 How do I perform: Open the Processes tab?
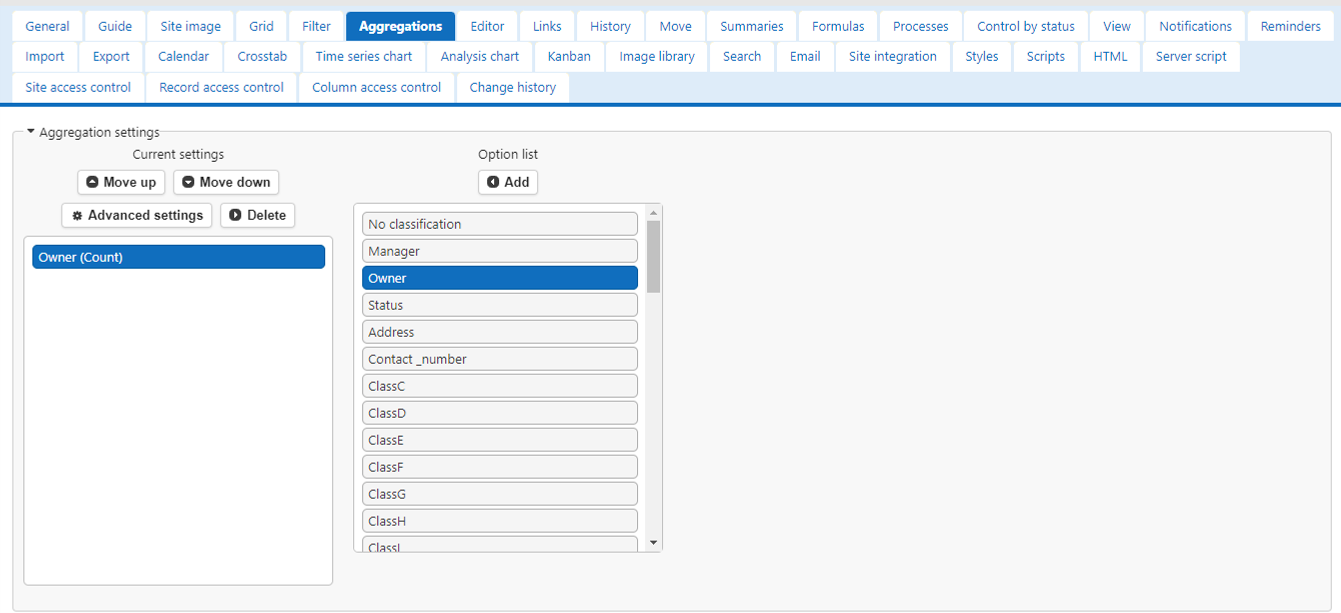click(x=920, y=26)
